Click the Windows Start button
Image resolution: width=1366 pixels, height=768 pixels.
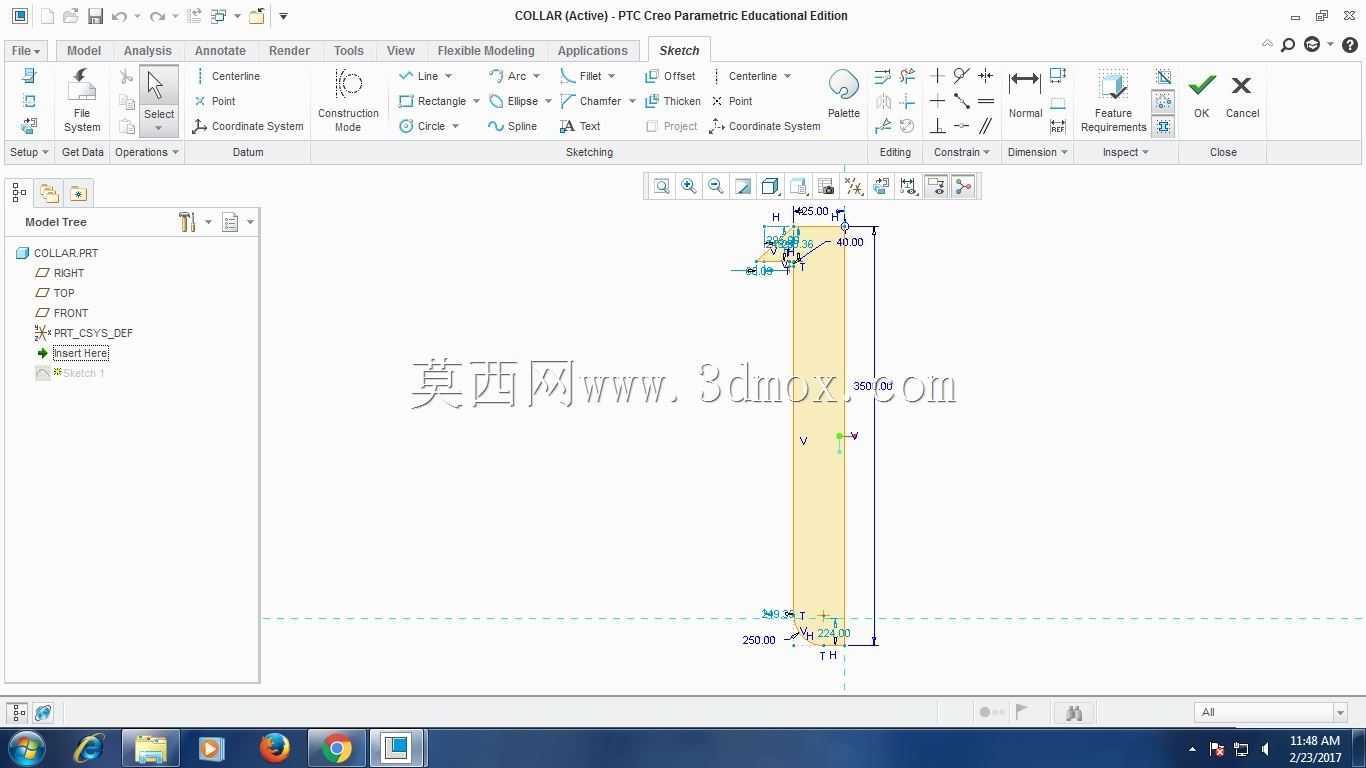pyautogui.click(x=26, y=747)
